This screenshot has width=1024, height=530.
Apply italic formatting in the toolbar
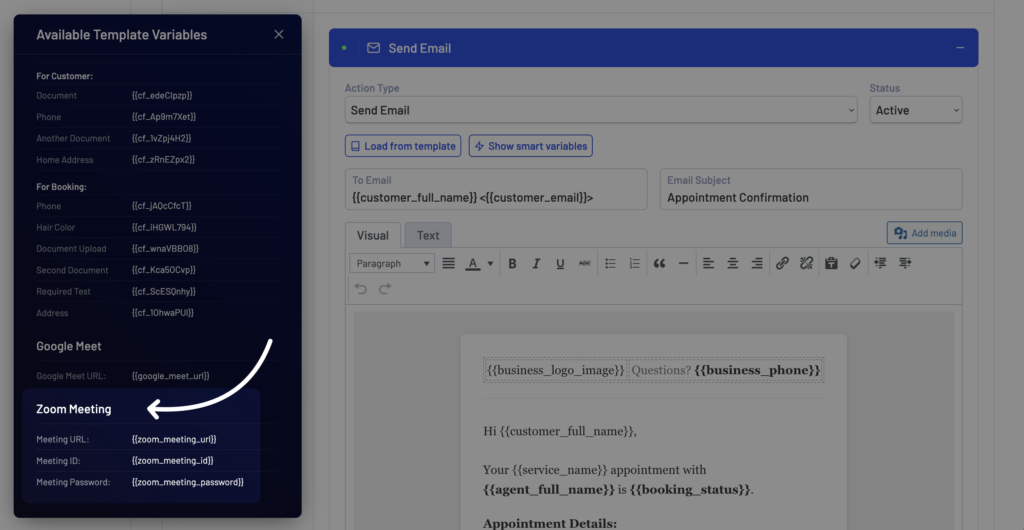[536, 264]
